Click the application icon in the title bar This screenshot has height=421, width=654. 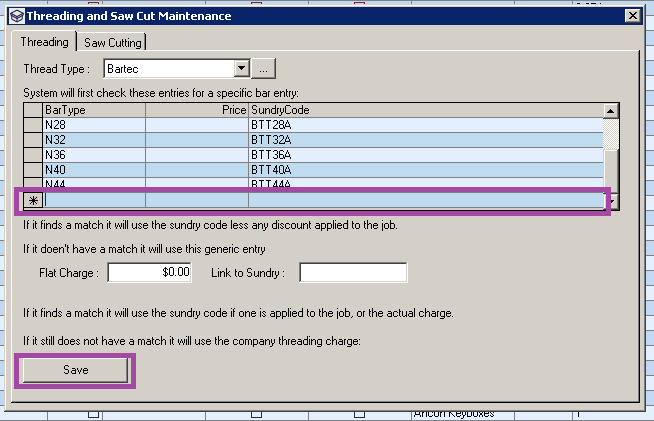pos(17,16)
